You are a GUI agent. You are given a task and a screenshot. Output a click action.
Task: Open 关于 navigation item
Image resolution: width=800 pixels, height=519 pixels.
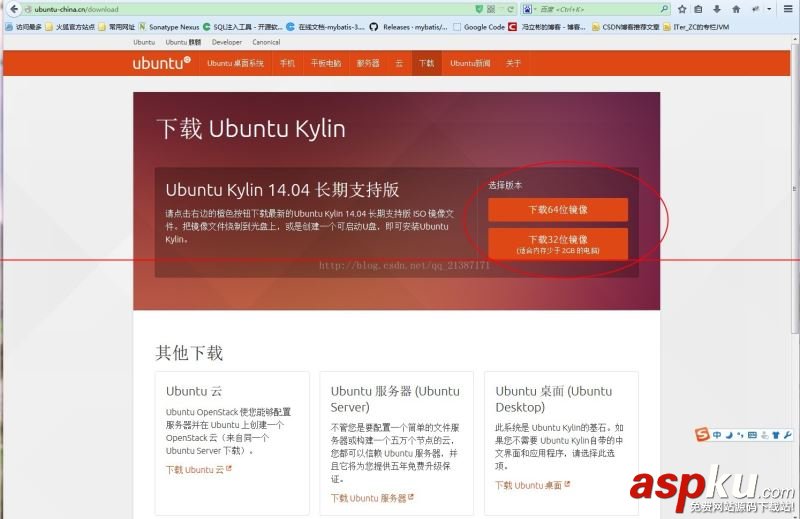click(x=513, y=63)
